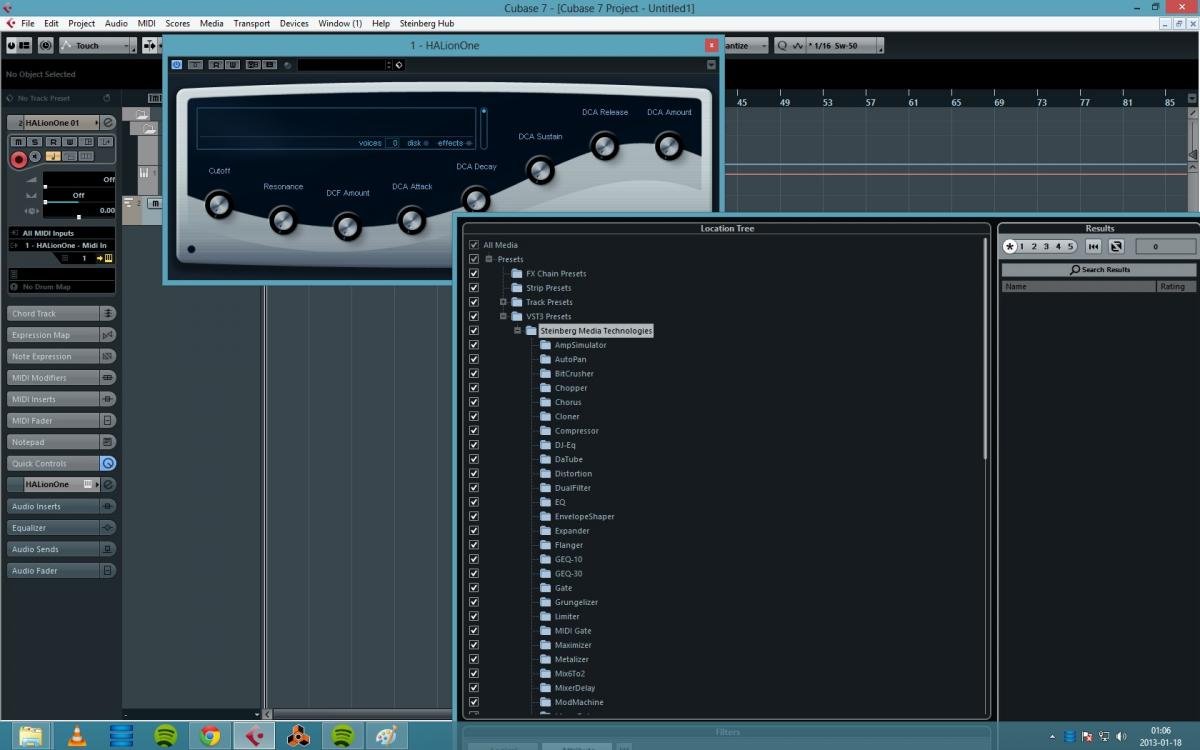Click the Audio Sends section icon
1200x750 pixels.
[x=108, y=549]
